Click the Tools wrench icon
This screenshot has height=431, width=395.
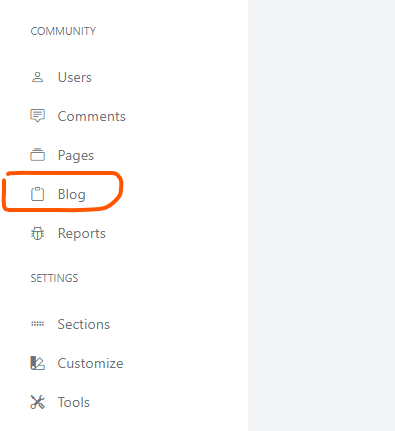(x=37, y=402)
